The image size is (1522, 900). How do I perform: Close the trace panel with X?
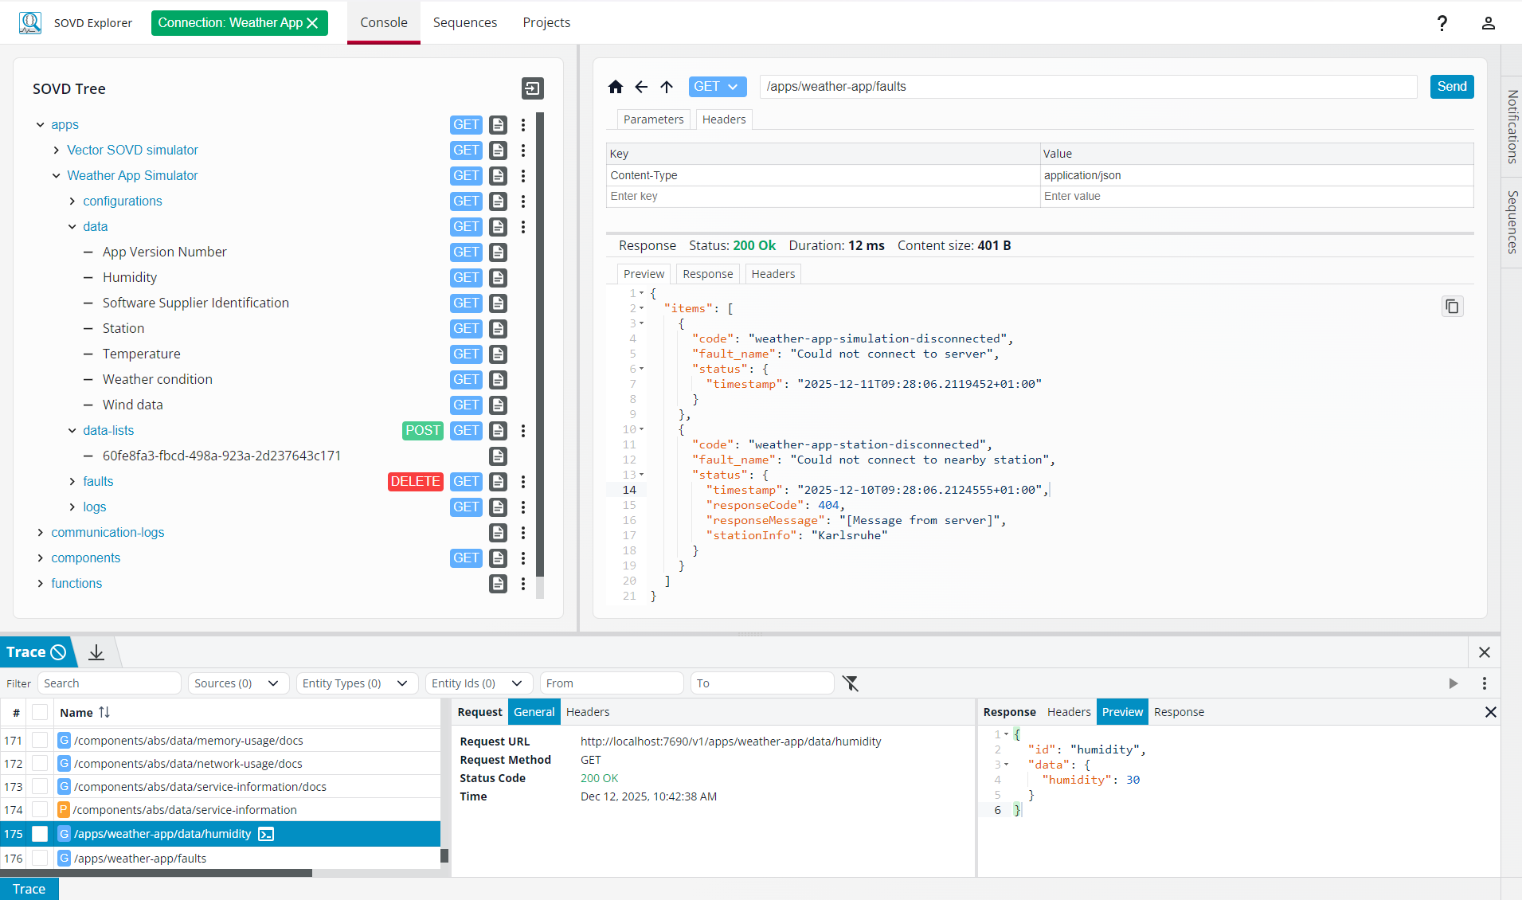(x=1484, y=652)
